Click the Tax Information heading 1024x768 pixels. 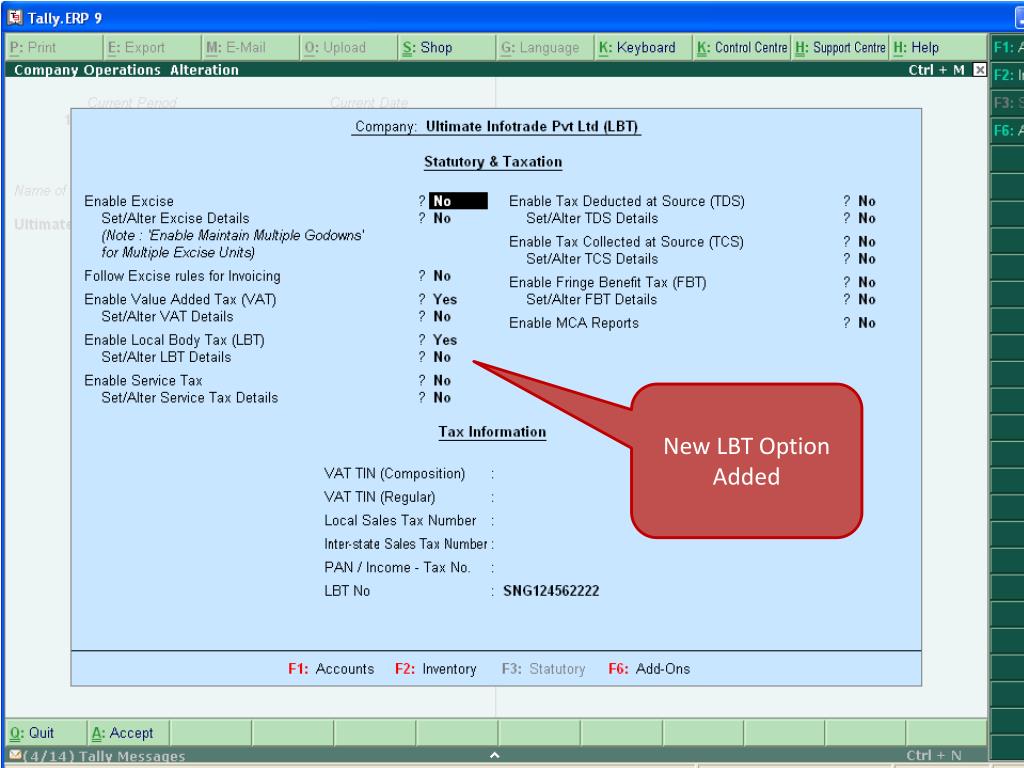click(x=492, y=432)
